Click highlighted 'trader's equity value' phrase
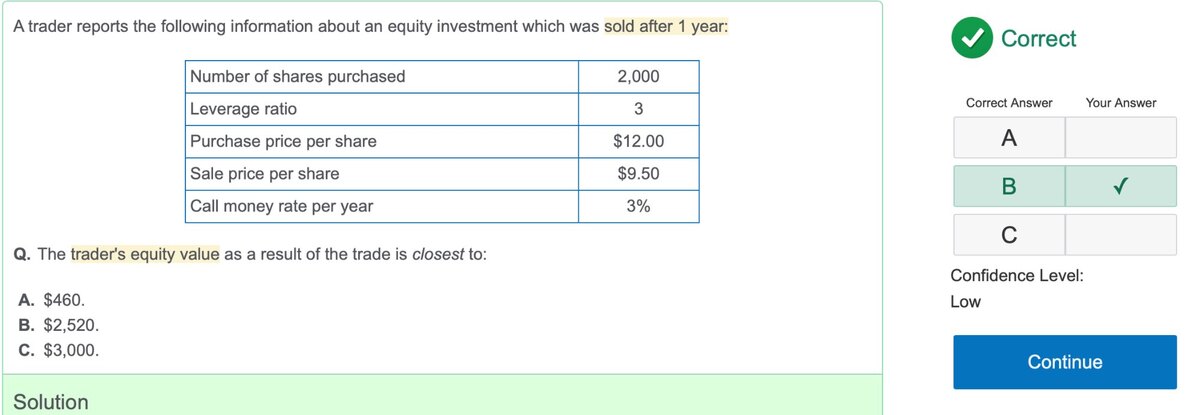 [x=145, y=254]
